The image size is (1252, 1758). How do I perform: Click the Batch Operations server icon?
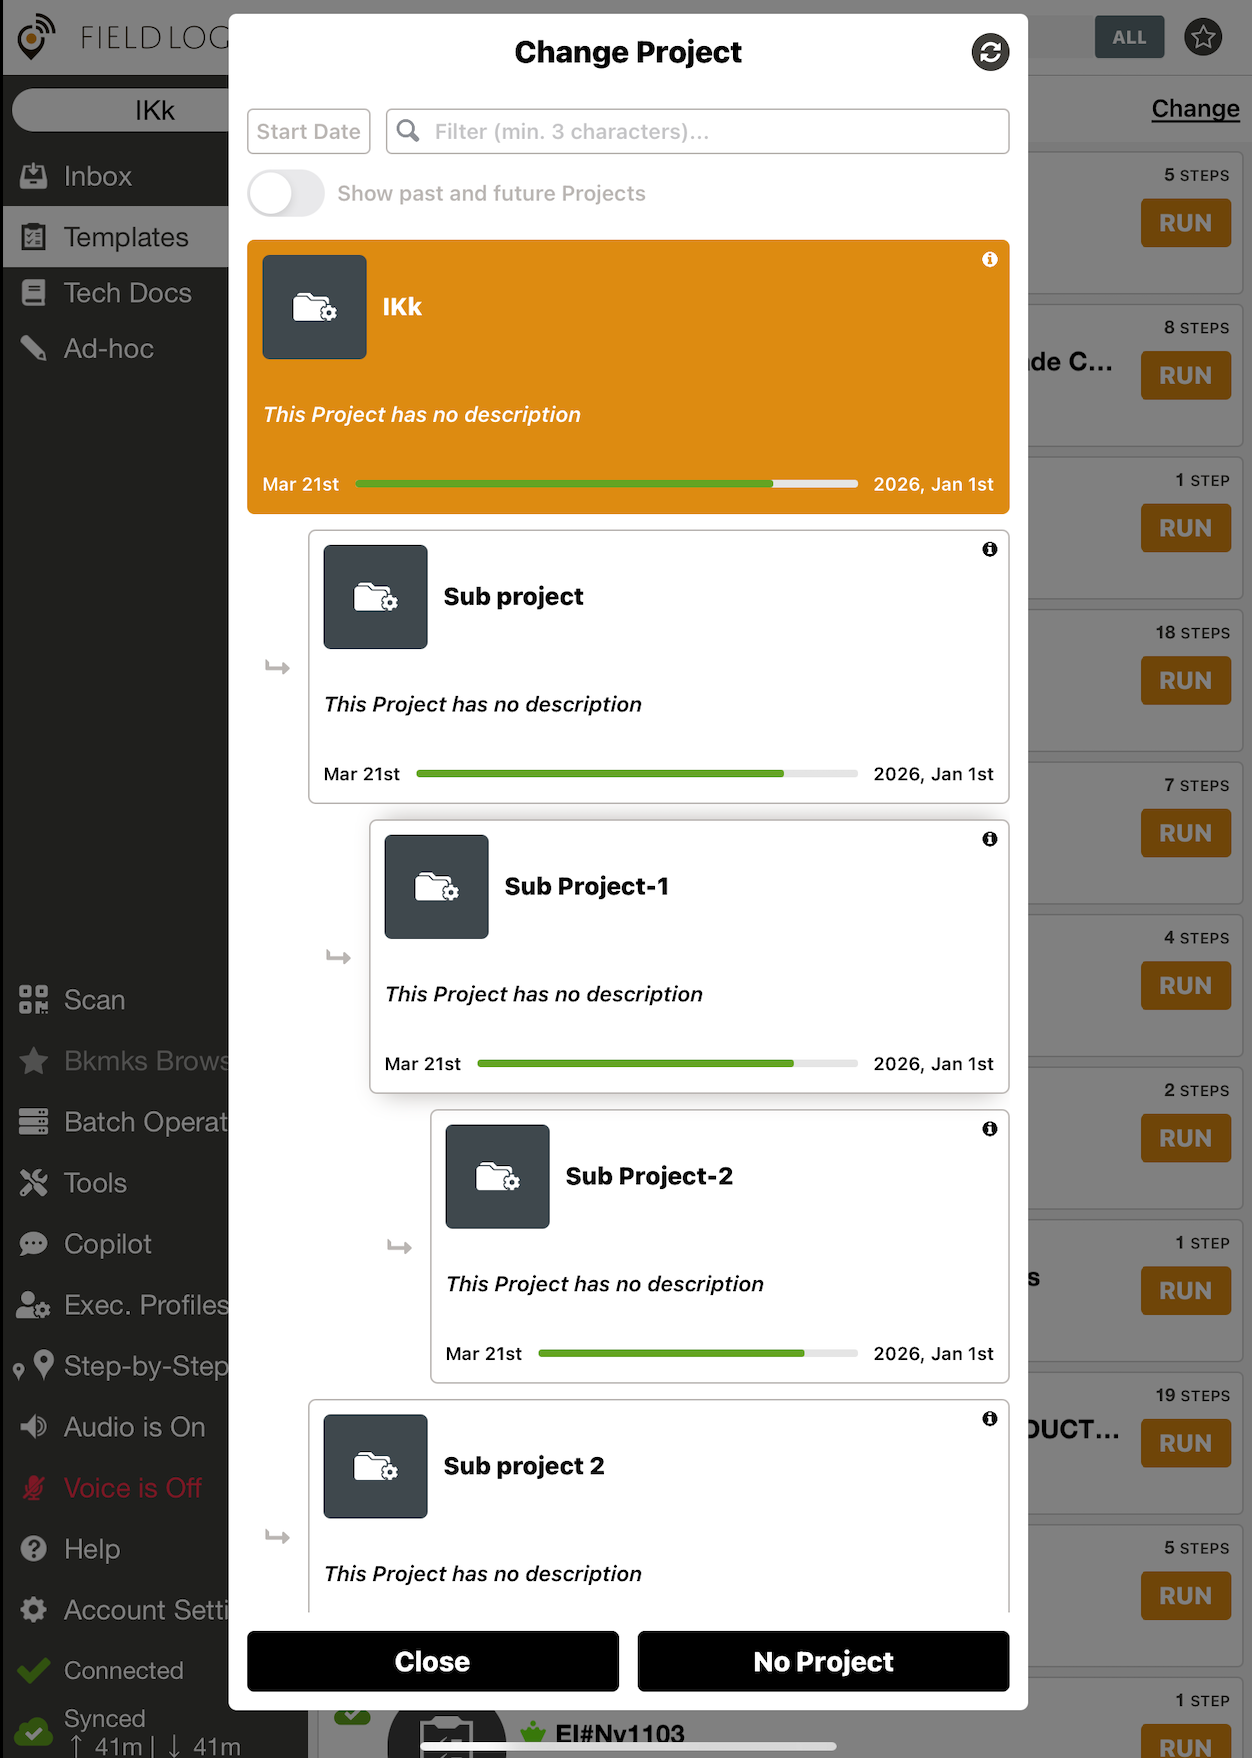point(34,1122)
